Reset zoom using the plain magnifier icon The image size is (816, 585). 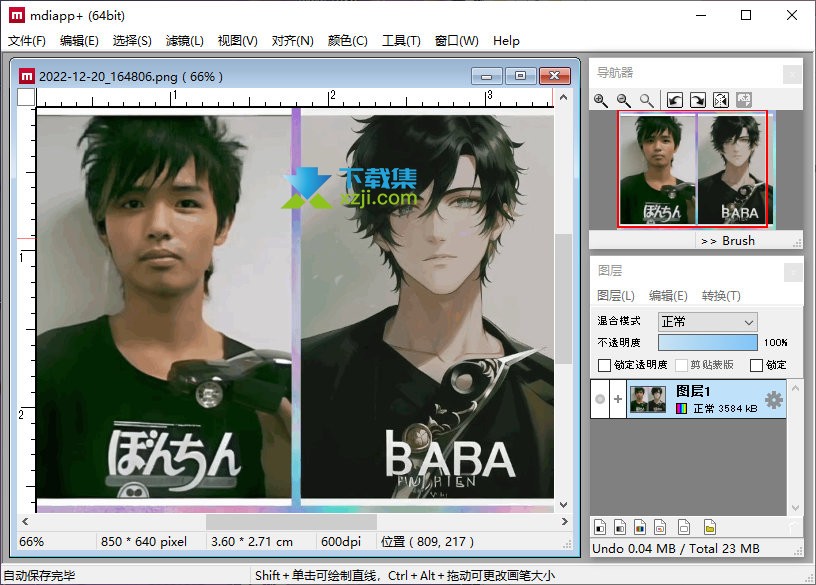pyautogui.click(x=646, y=100)
